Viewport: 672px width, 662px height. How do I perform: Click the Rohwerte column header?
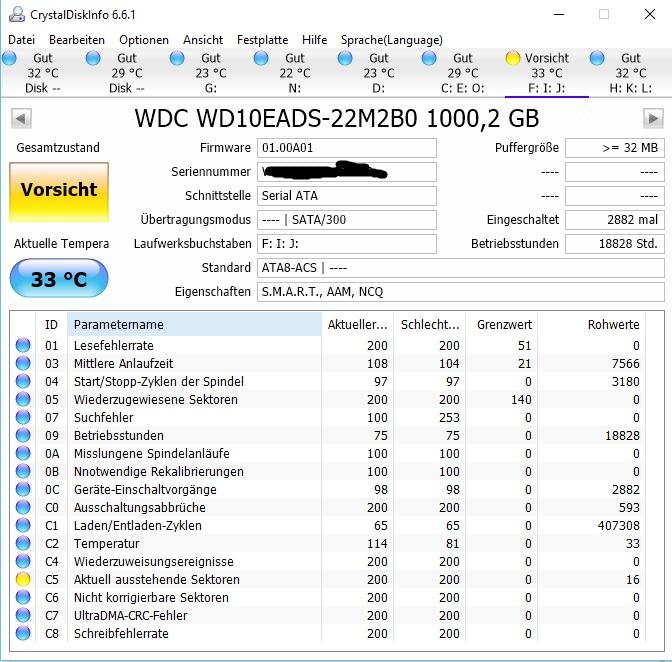pyautogui.click(x=591, y=324)
